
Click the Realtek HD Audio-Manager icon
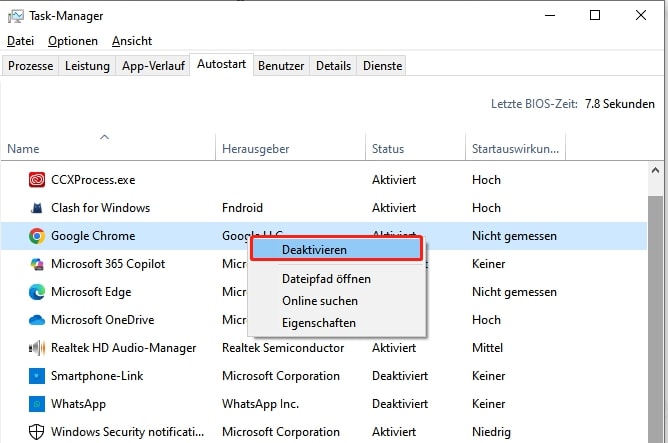click(x=37, y=348)
